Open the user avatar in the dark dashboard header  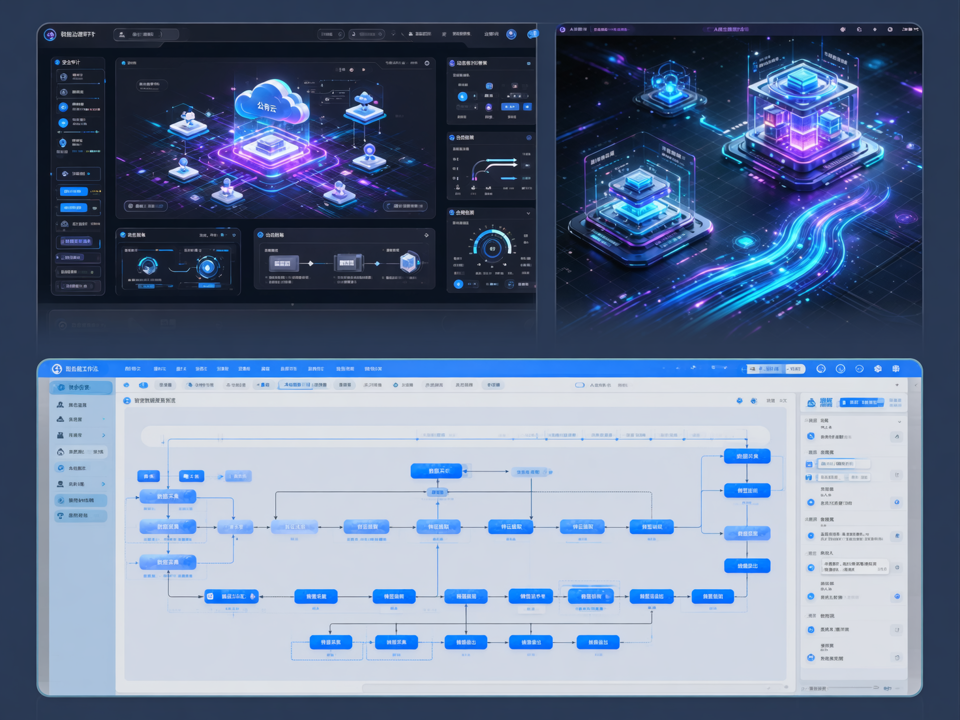[511, 34]
